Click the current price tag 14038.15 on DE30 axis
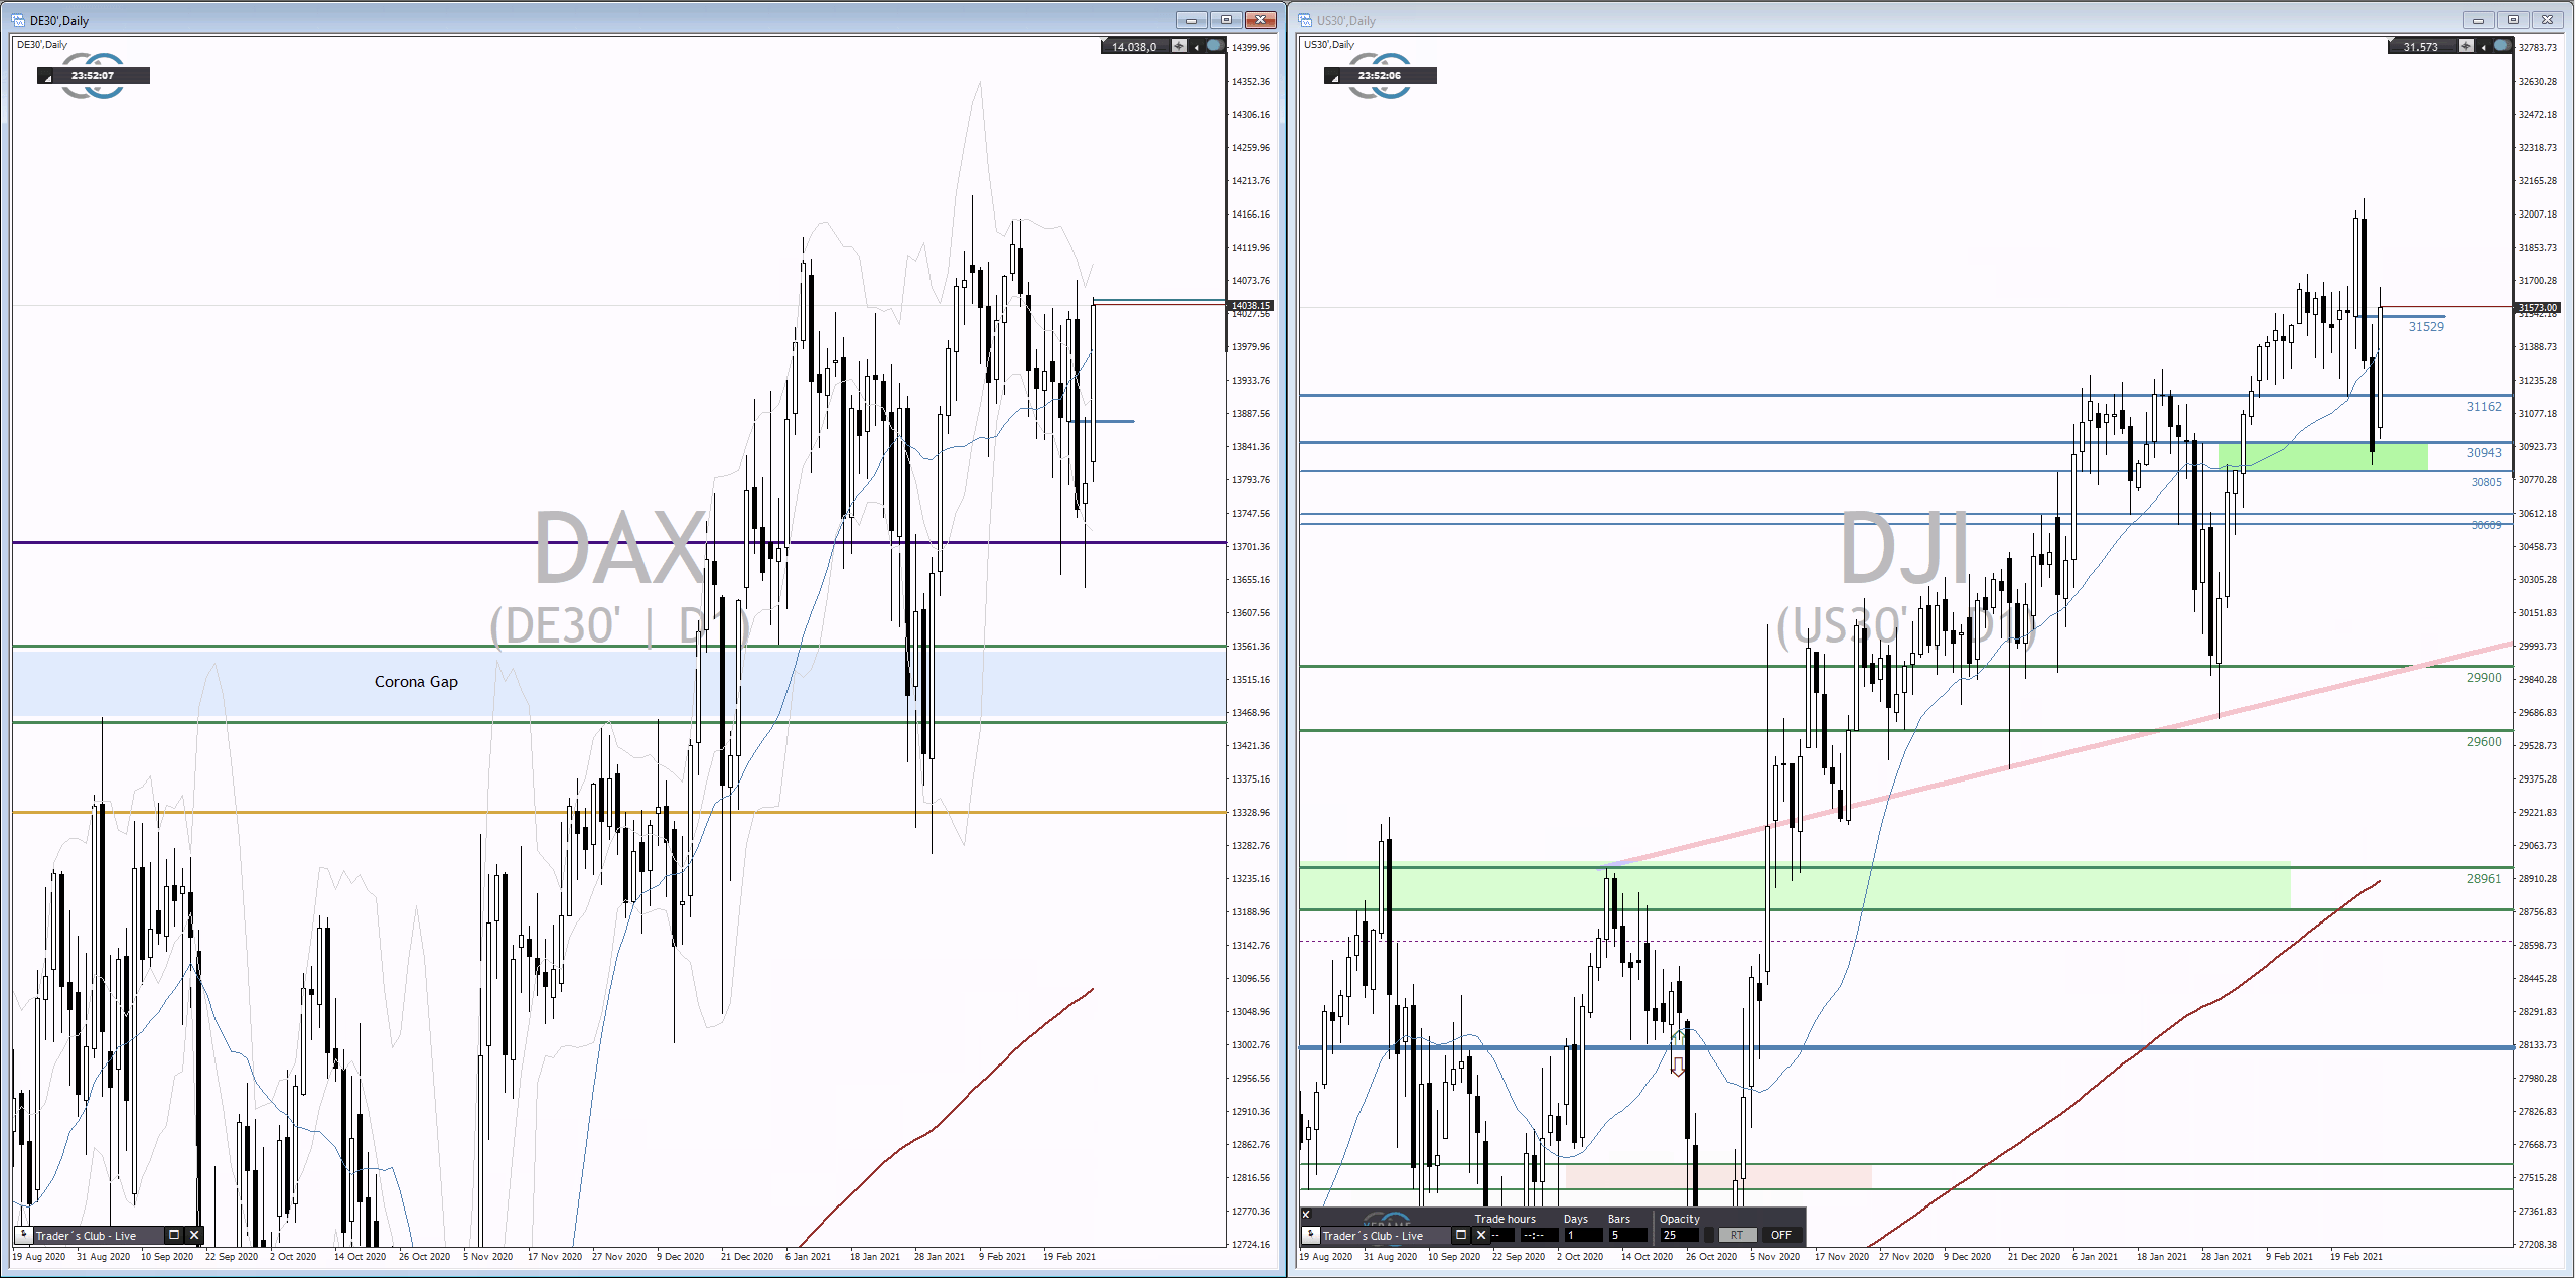Image resolution: width=2576 pixels, height=1278 pixels. [1251, 306]
